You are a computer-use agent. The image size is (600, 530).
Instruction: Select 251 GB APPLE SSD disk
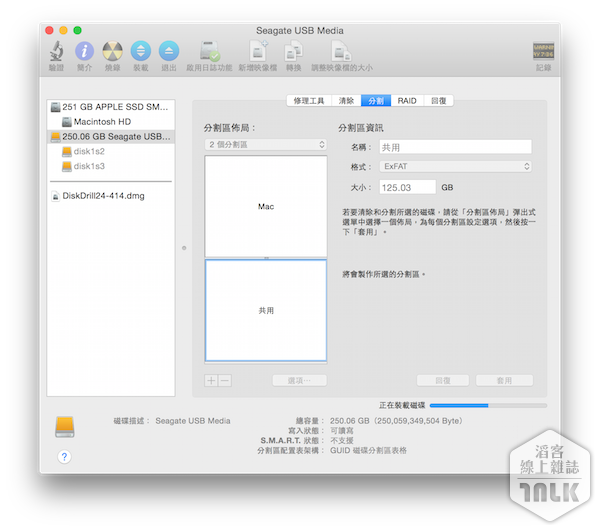tap(111, 107)
